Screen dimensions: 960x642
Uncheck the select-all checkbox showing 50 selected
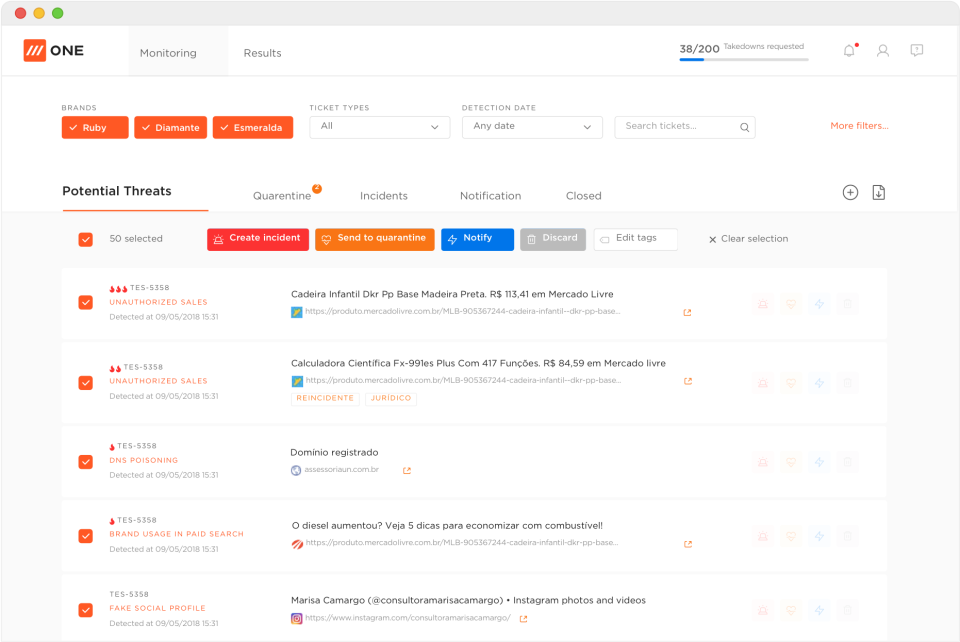point(85,239)
